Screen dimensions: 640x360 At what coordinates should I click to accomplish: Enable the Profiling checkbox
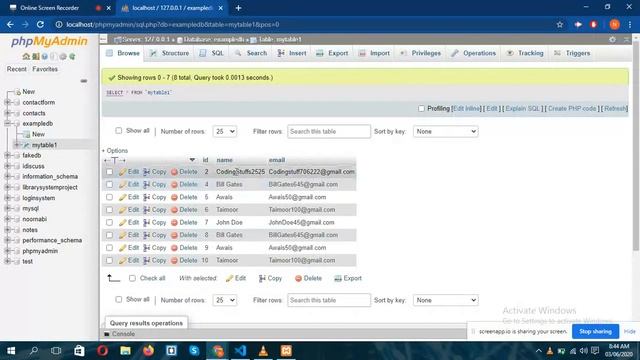click(421, 109)
